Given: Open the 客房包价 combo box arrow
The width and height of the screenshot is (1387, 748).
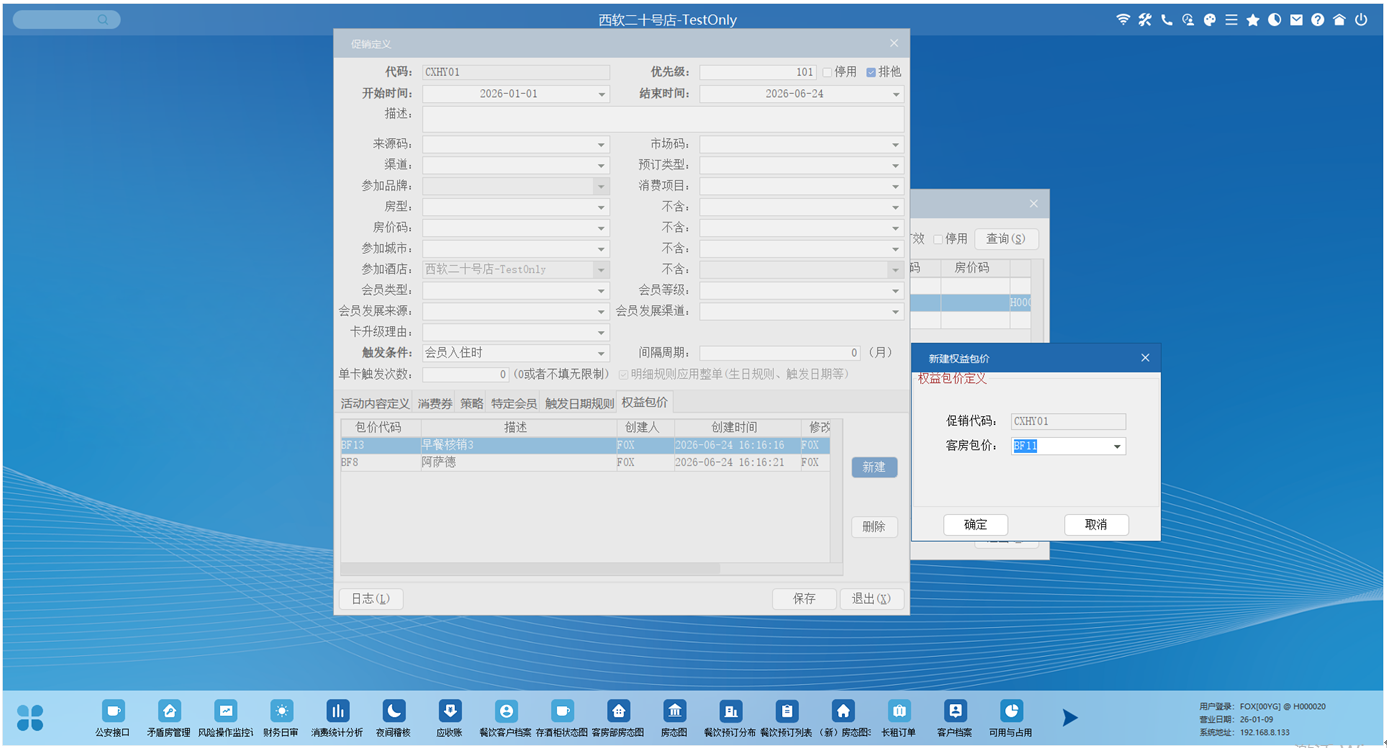Looking at the screenshot, I should click(1117, 446).
